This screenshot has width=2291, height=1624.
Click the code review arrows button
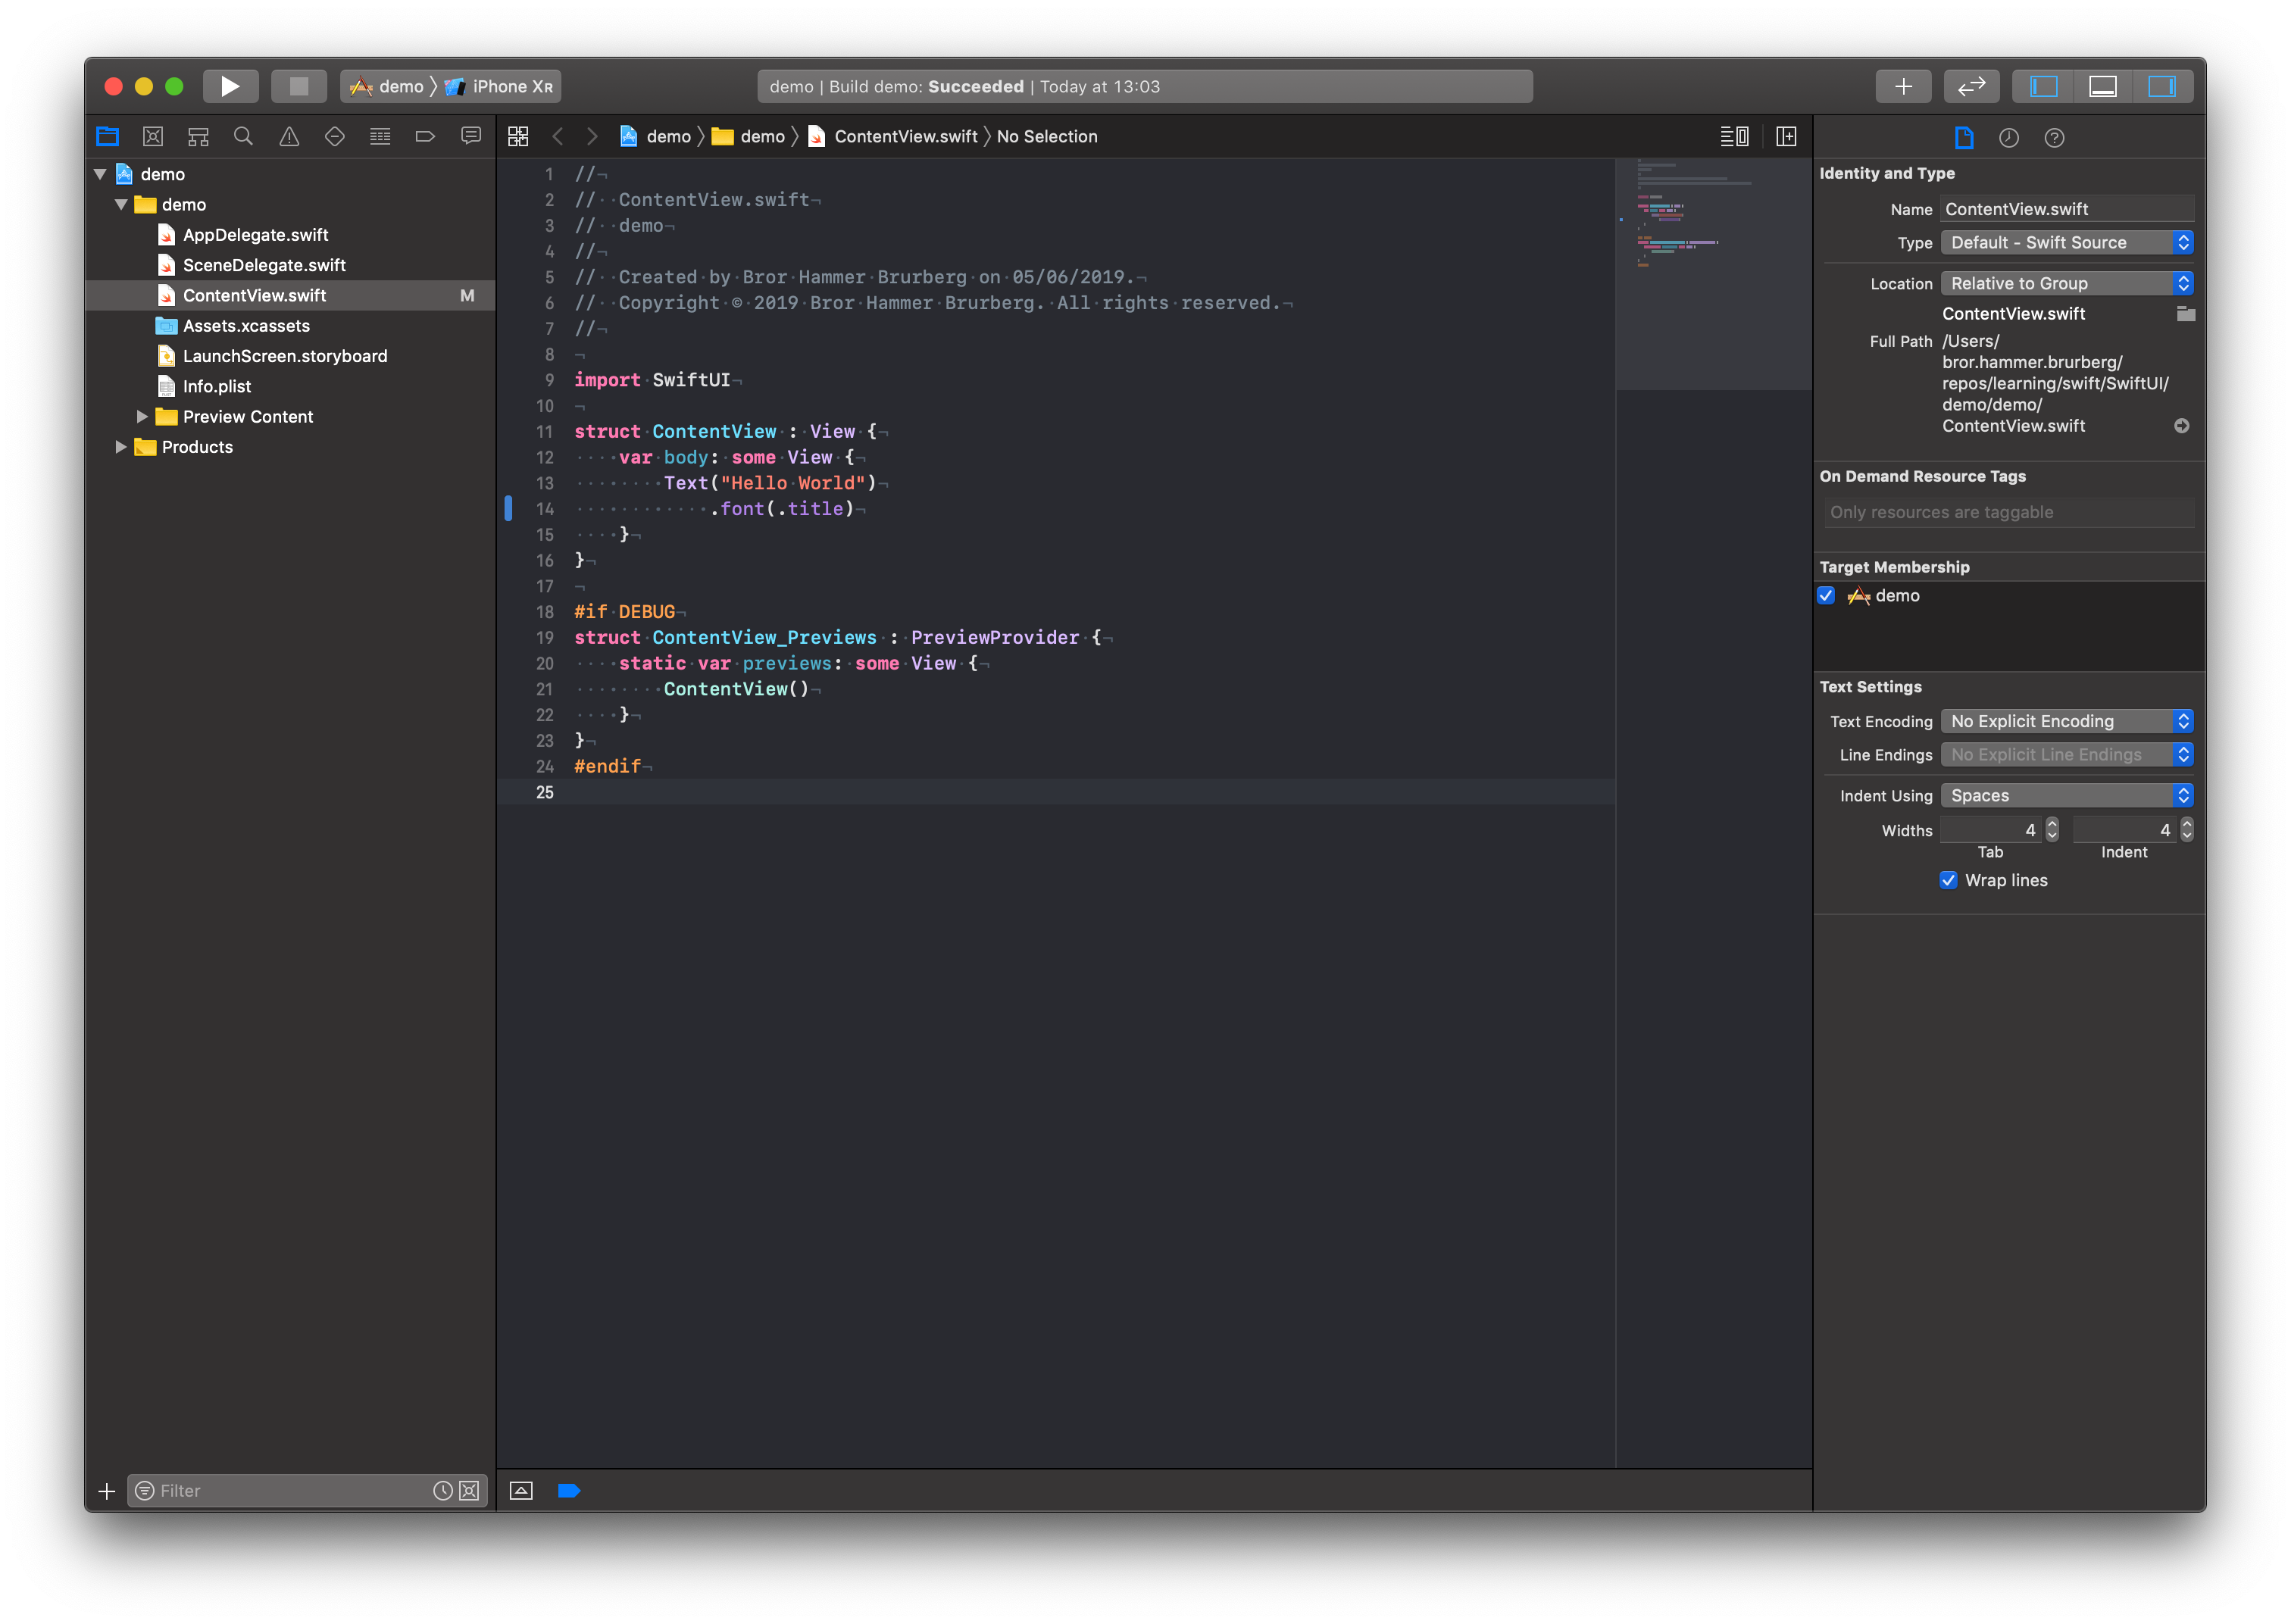1971,86
